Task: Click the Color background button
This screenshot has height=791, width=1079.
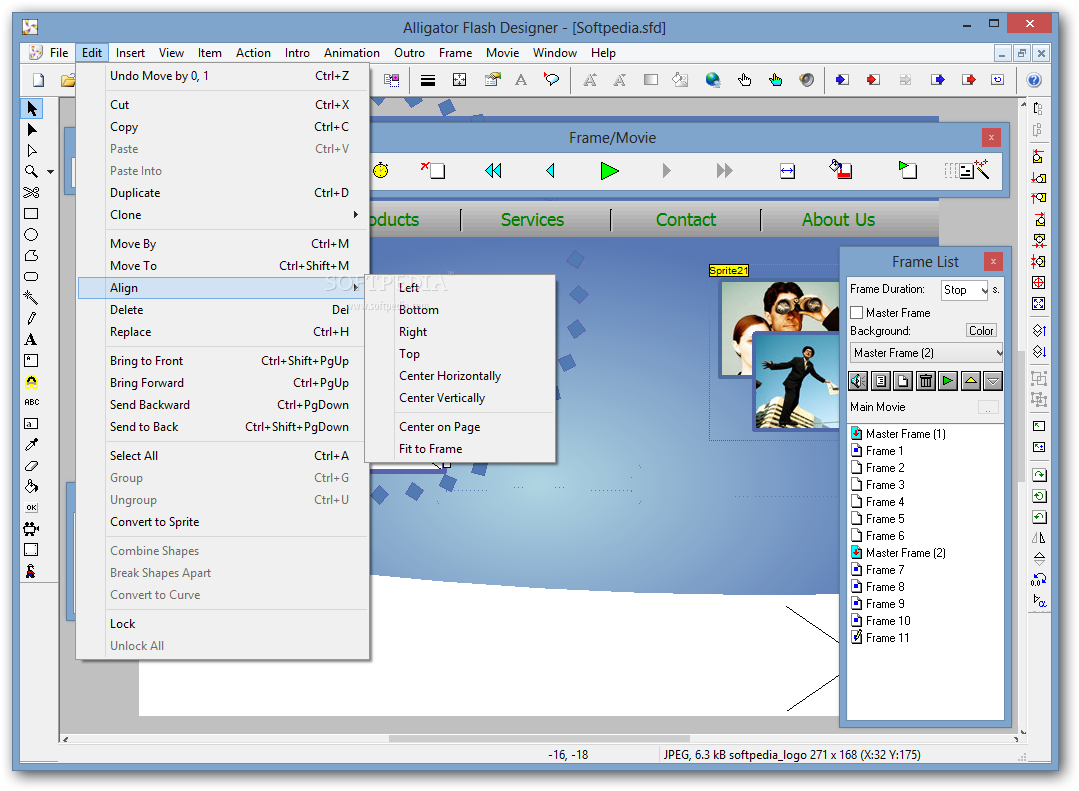Action: click(x=981, y=331)
